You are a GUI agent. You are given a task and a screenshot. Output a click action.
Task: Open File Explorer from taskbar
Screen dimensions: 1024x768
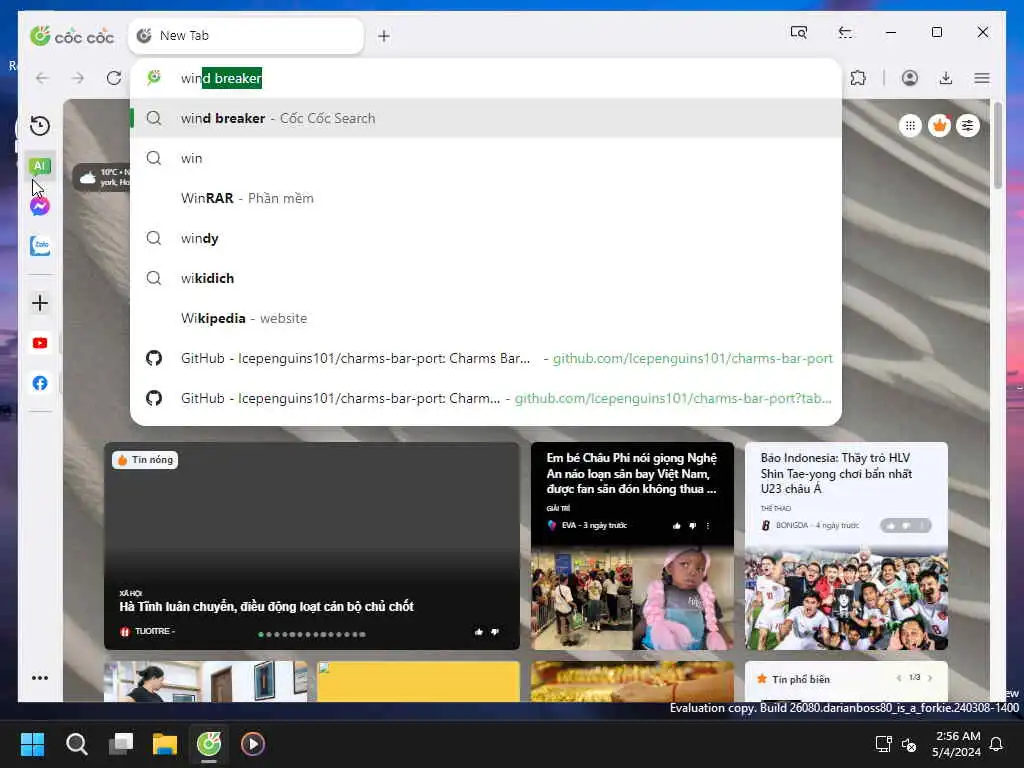[x=165, y=744]
